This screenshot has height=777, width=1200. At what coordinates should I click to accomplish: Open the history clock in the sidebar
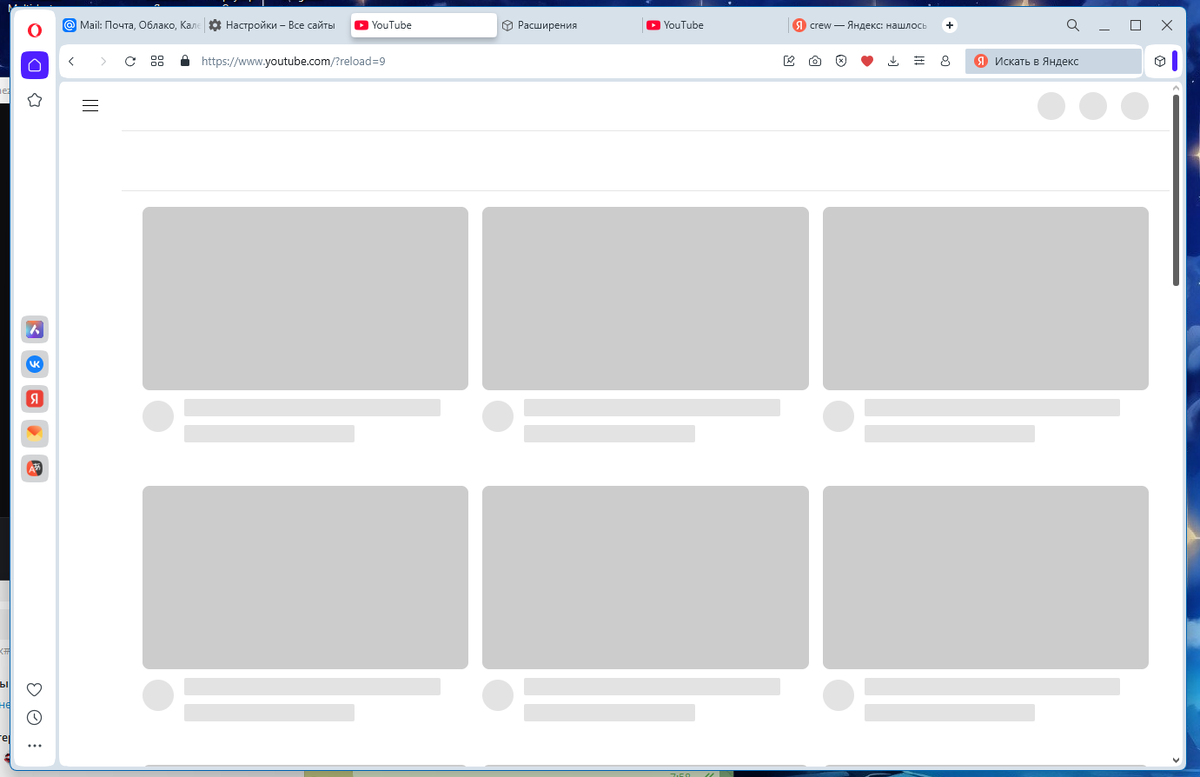[34, 717]
